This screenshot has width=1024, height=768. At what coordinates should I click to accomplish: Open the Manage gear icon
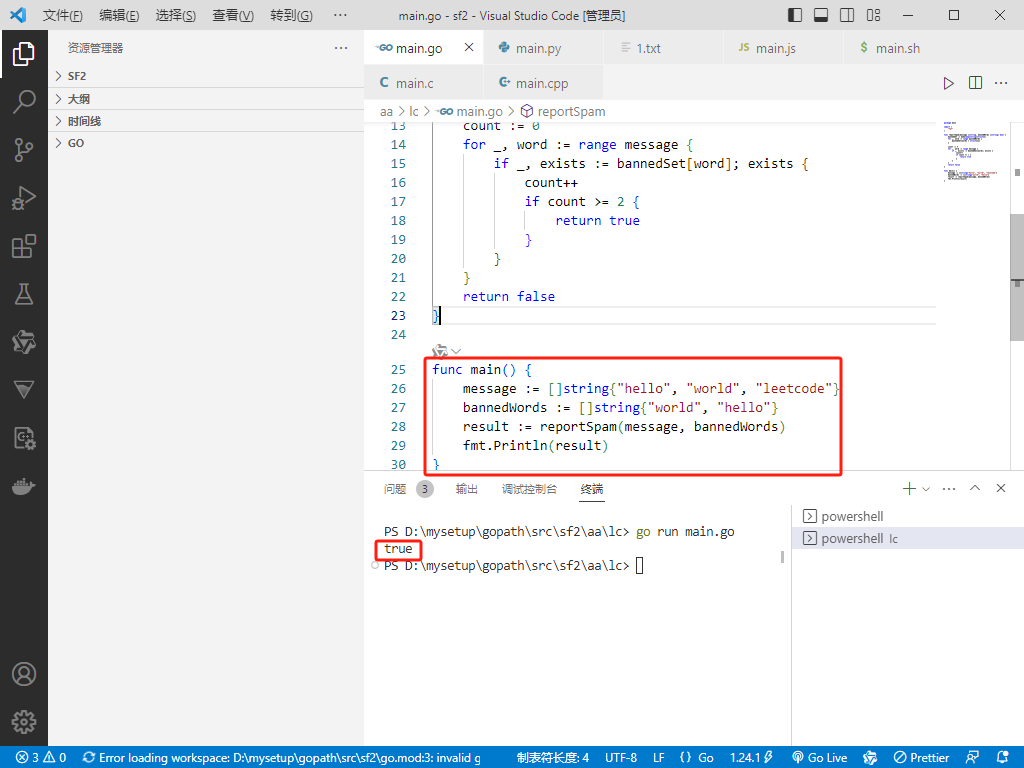24,722
